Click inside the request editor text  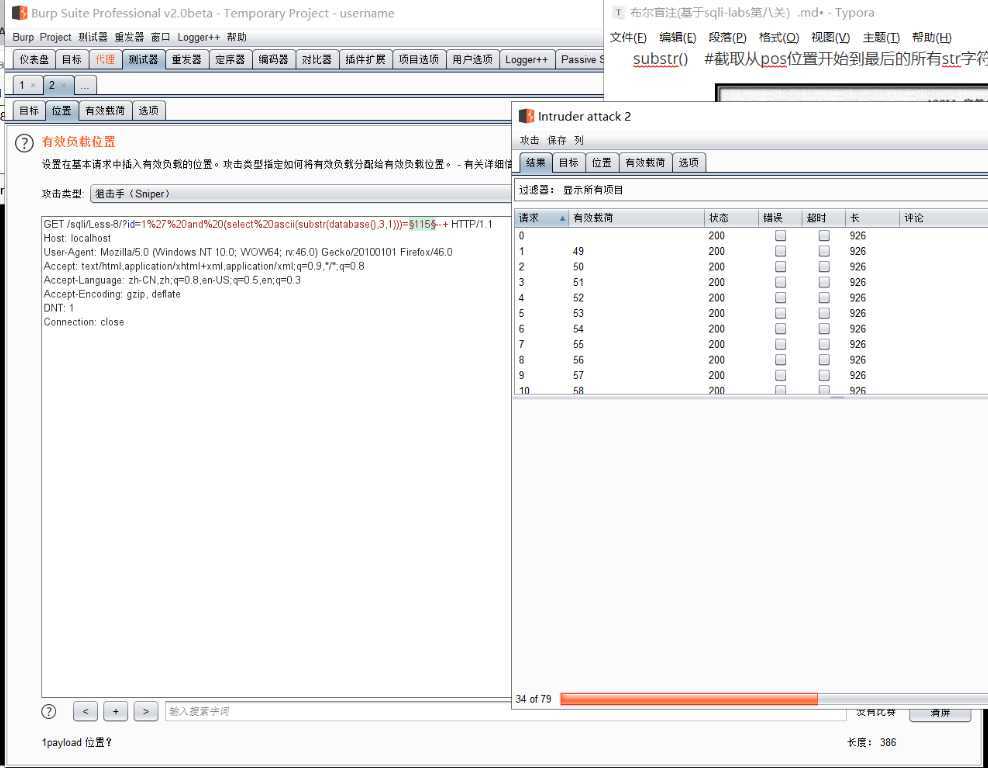tap(276, 456)
